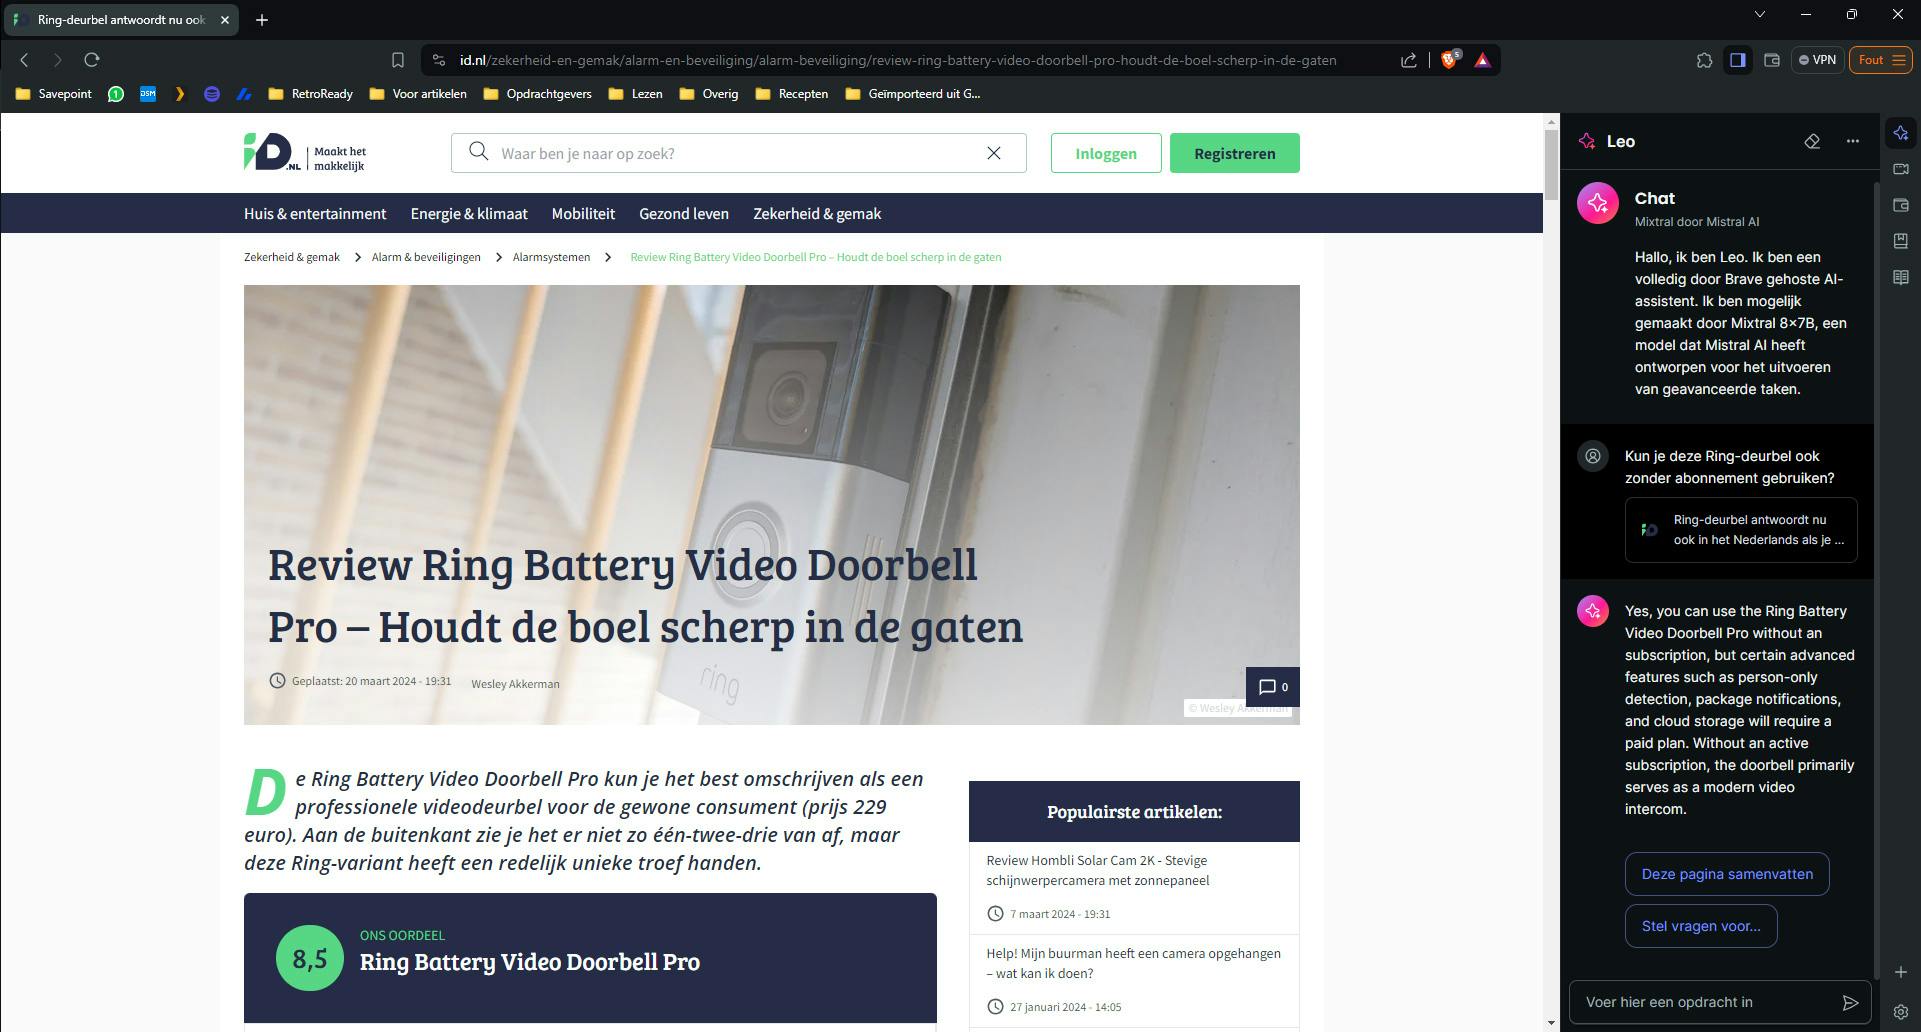This screenshot has height=1032, width=1921.
Task: Open the Fout browser menu
Action: (1881, 60)
